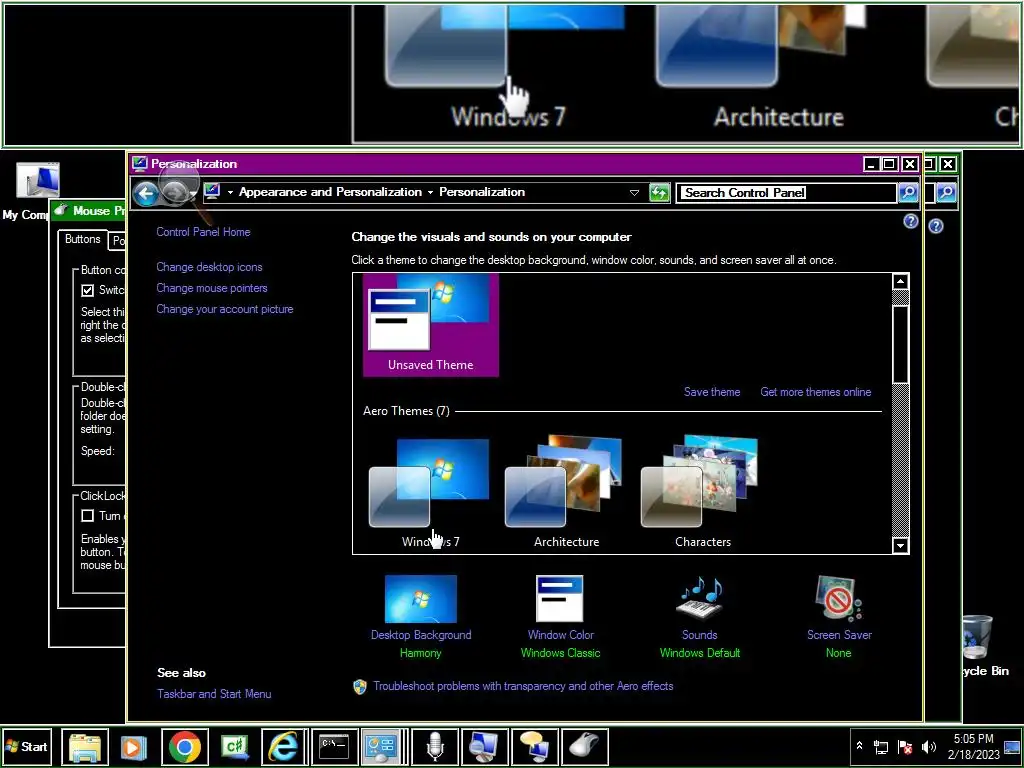Click the 'Aero Themes (7)' heading

[406, 411]
